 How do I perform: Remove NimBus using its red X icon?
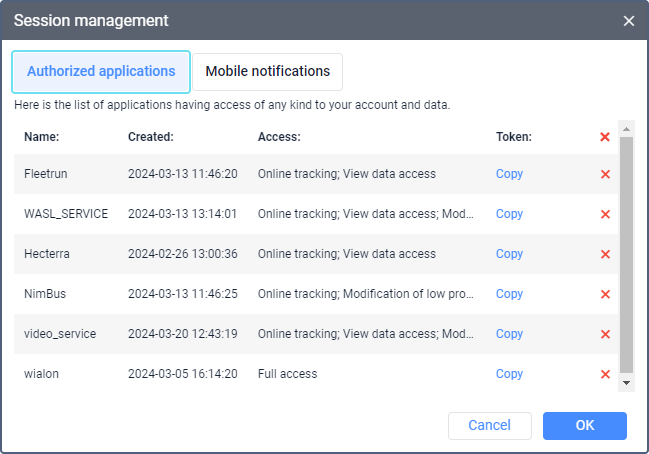[605, 294]
